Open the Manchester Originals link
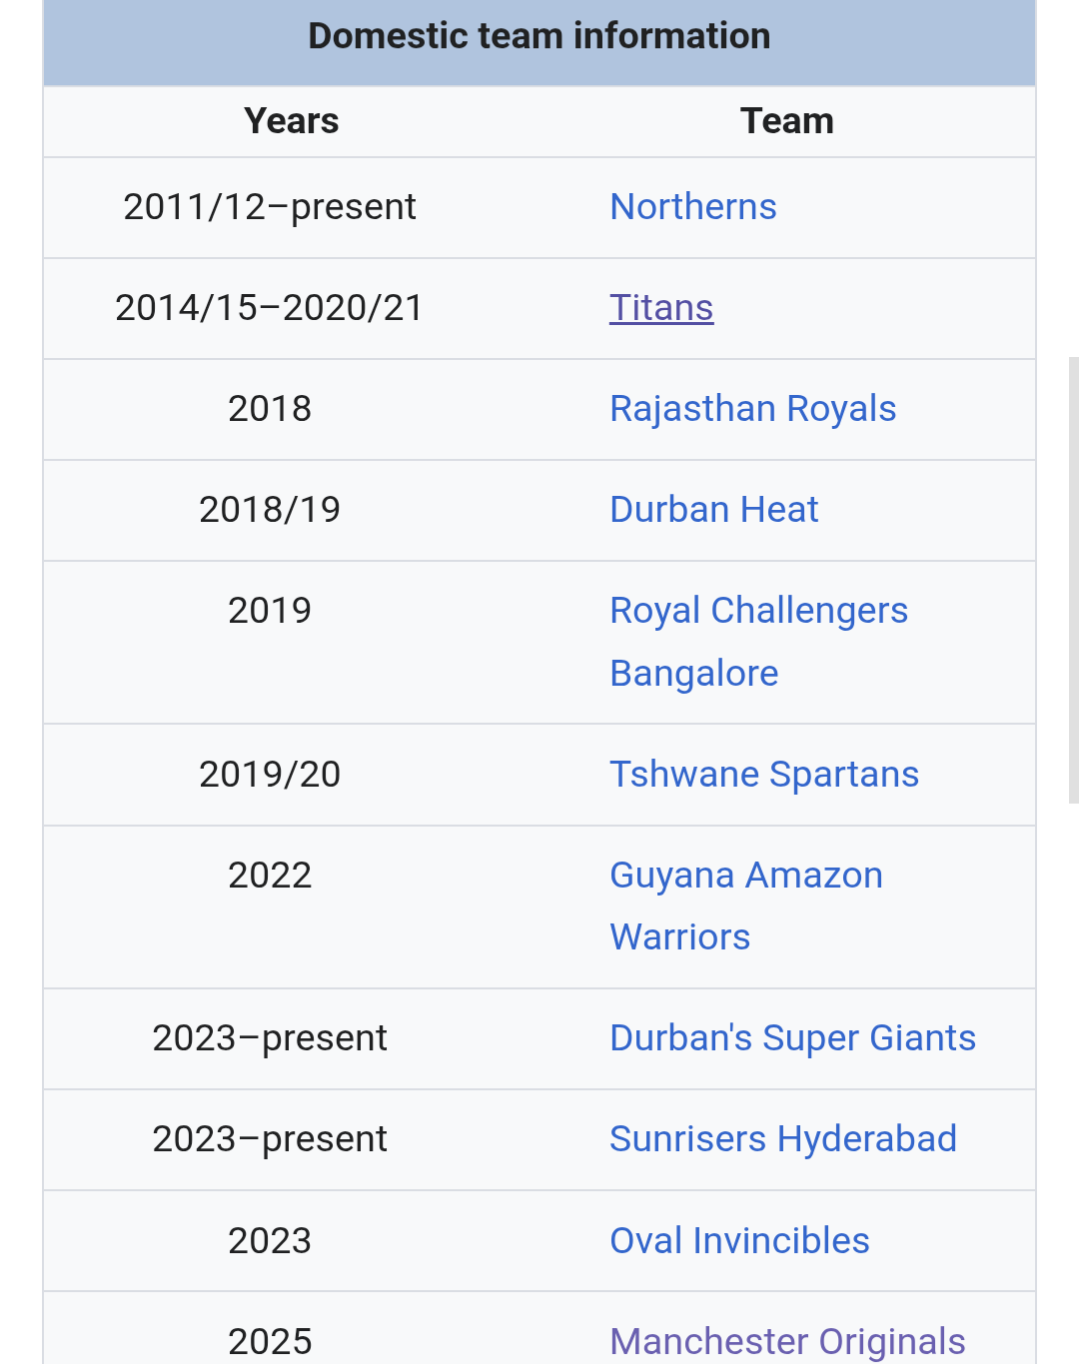This screenshot has width=1079, height=1364. (788, 1342)
